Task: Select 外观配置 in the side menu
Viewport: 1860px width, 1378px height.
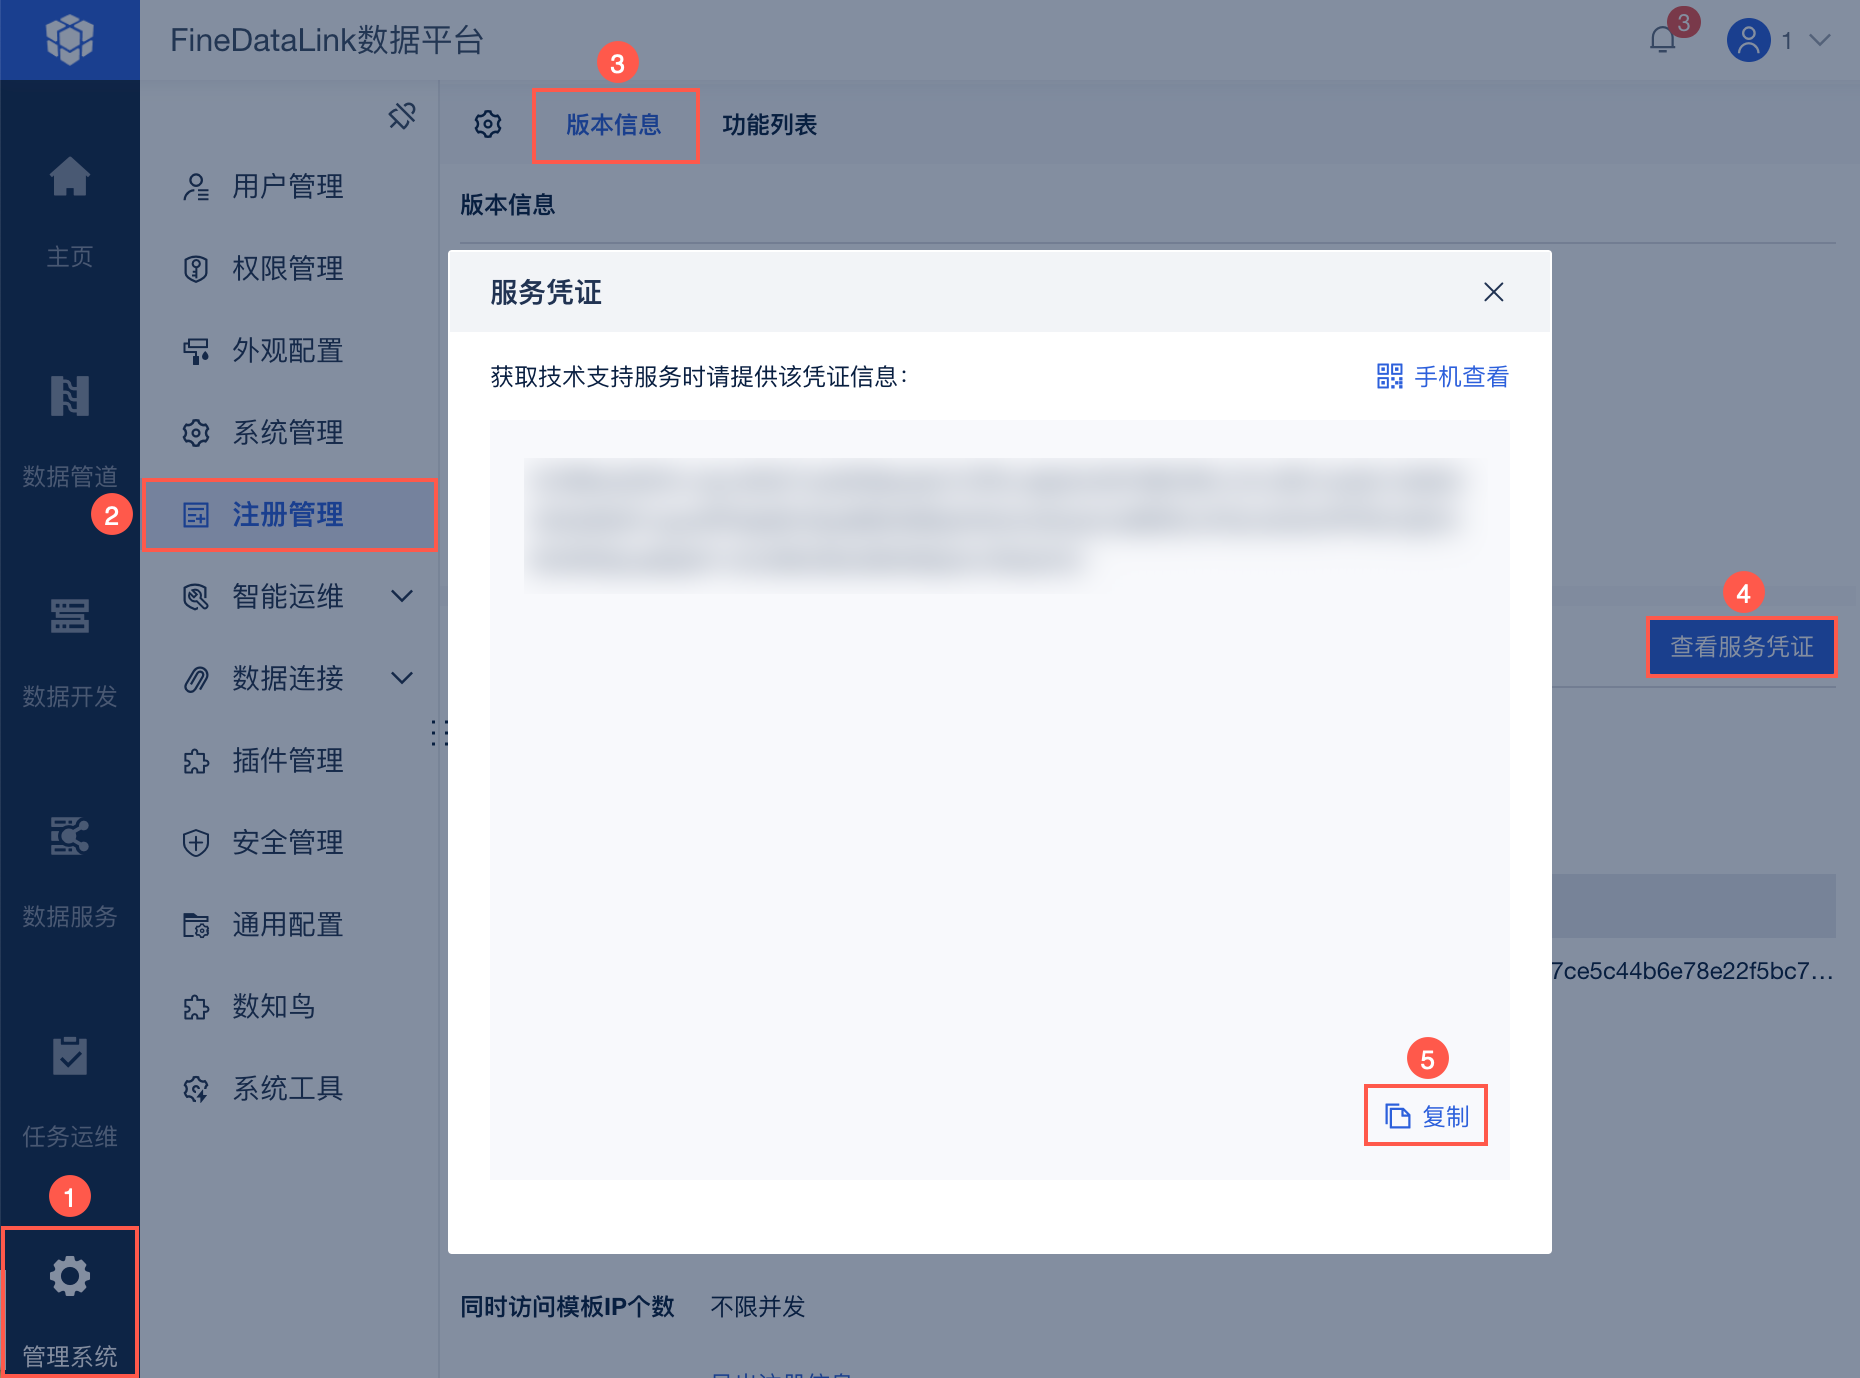Action: [288, 351]
